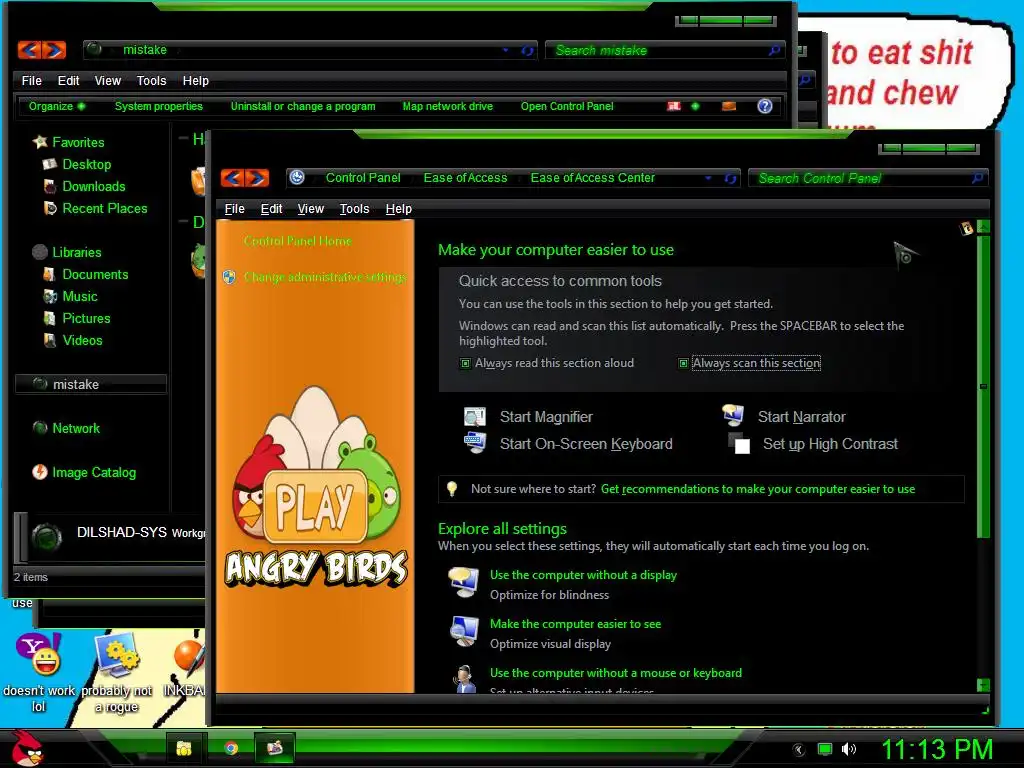The image size is (1024, 768).
Task: Click the Start Narrator icon
Action: pos(733,414)
